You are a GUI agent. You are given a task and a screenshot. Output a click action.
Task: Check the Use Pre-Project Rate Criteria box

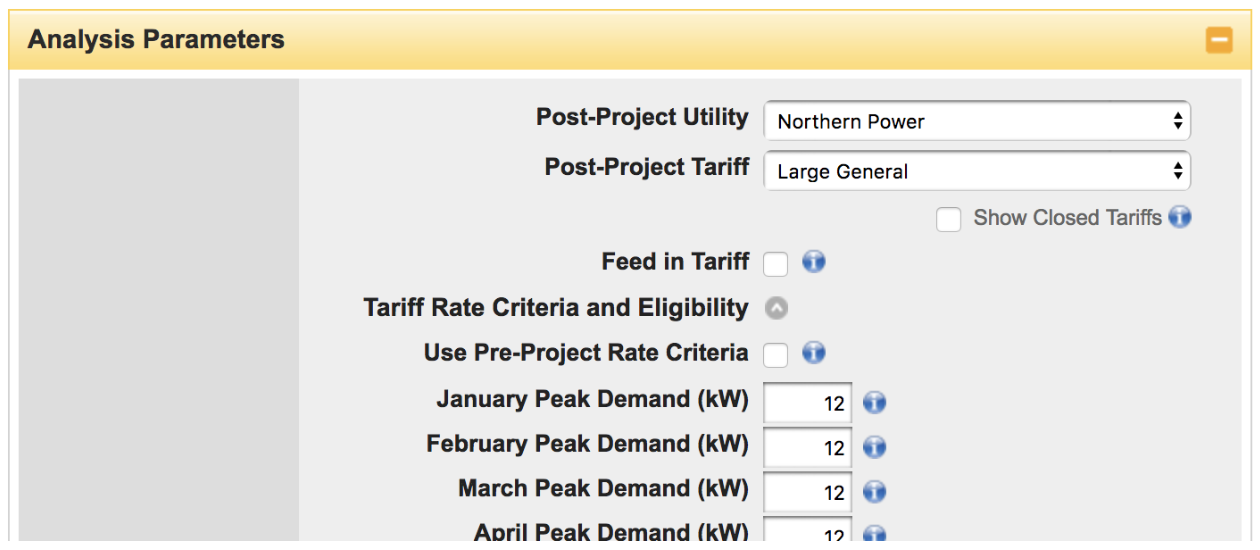[x=776, y=354]
